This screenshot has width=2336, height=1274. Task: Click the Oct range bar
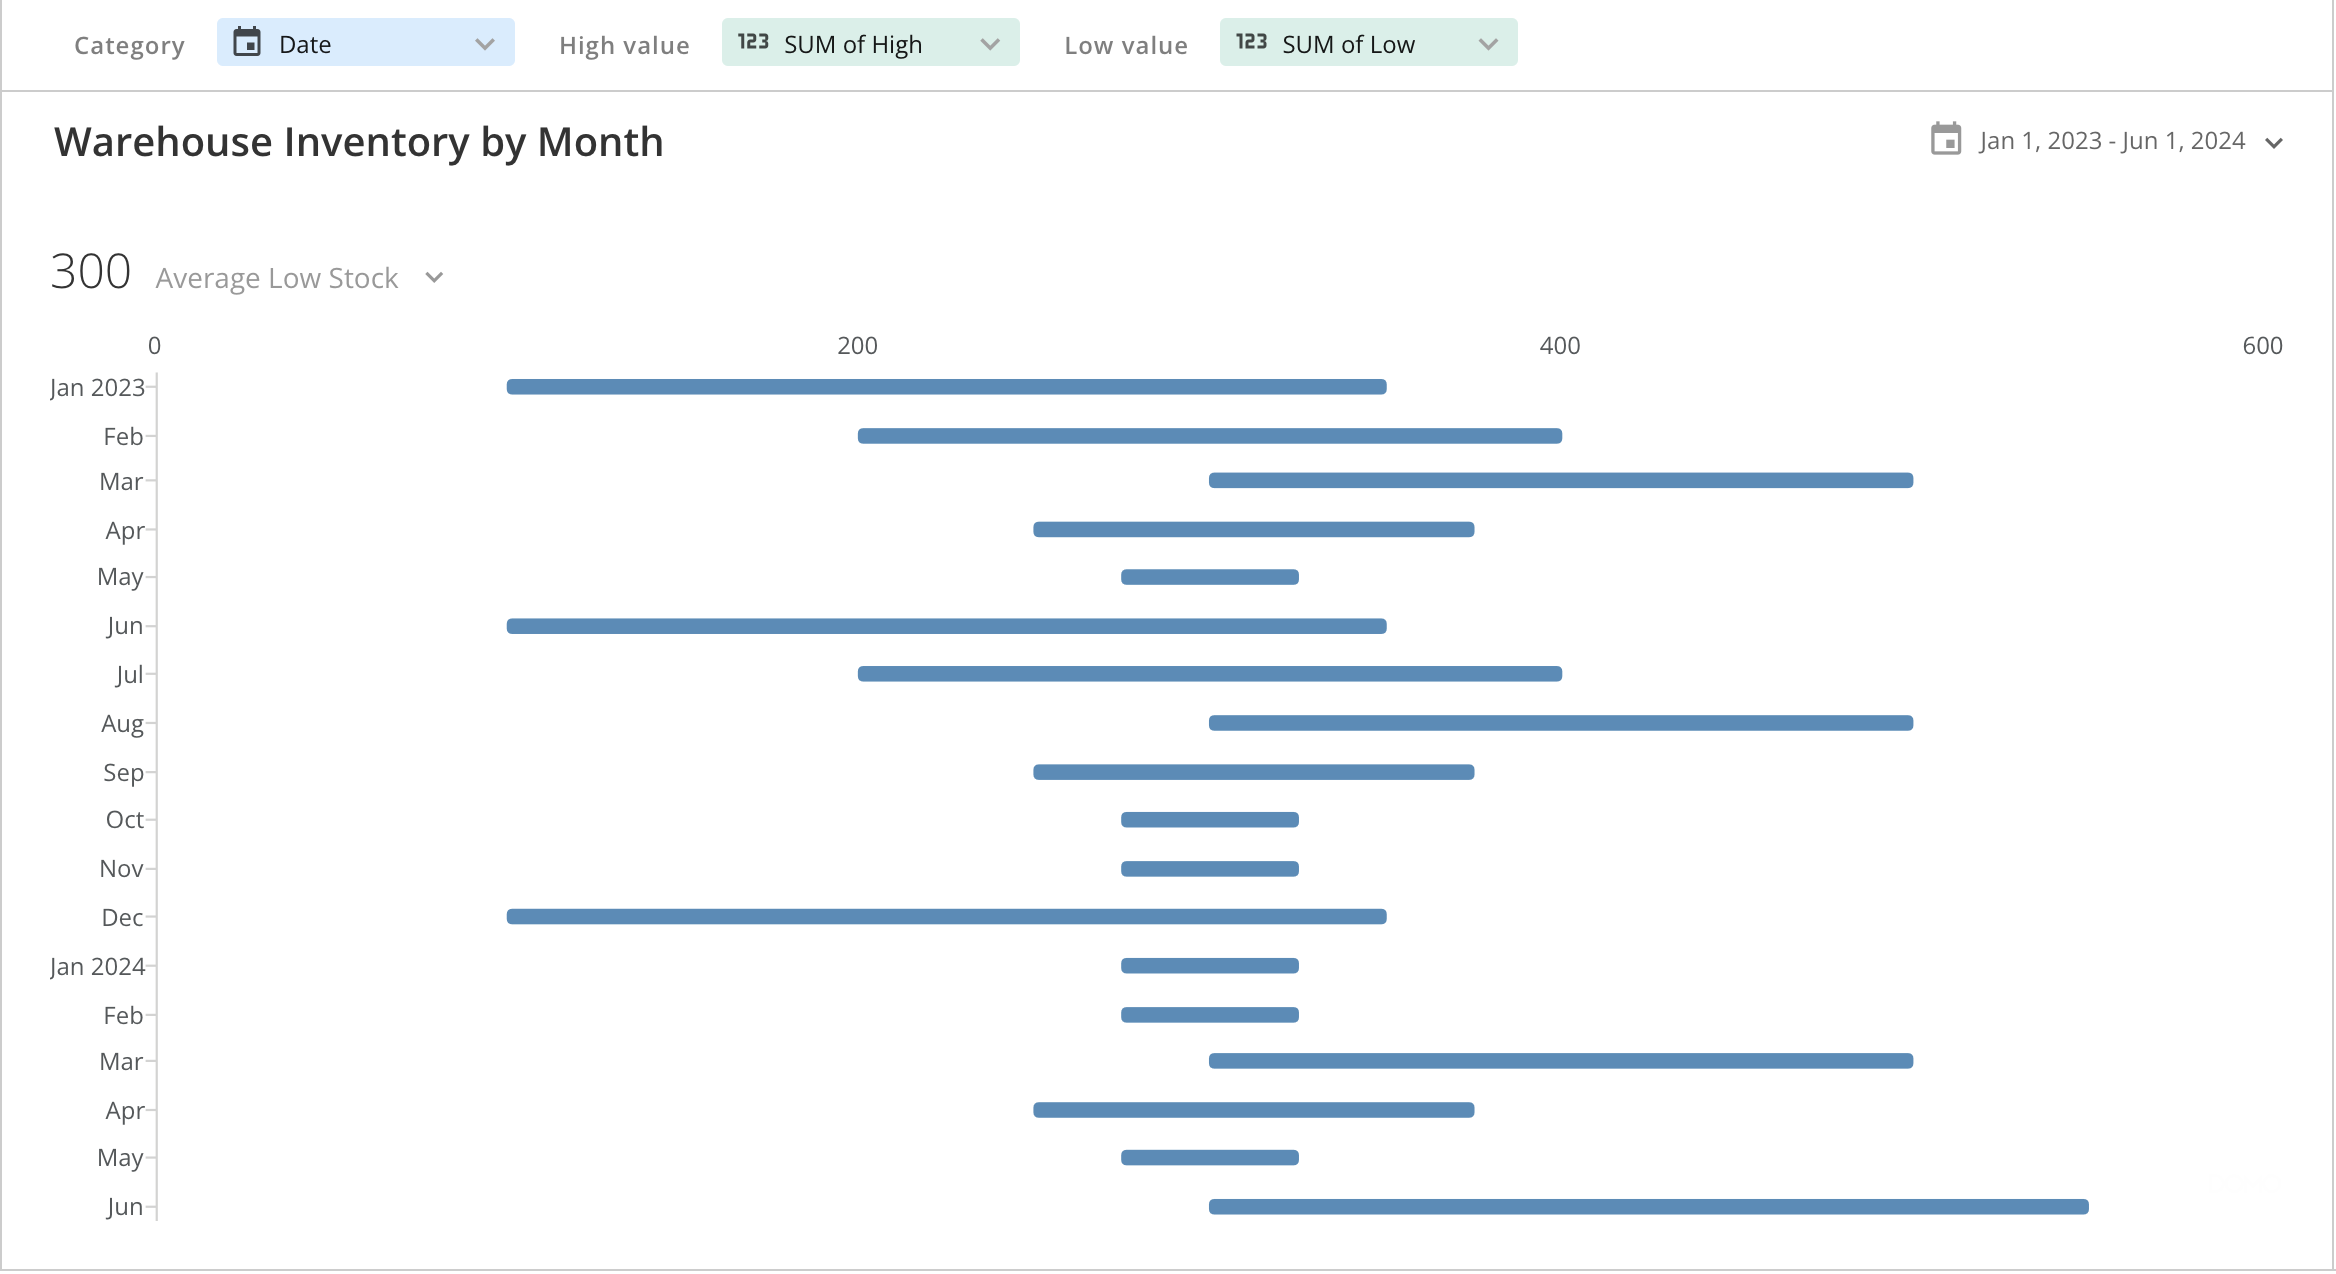(x=1210, y=820)
